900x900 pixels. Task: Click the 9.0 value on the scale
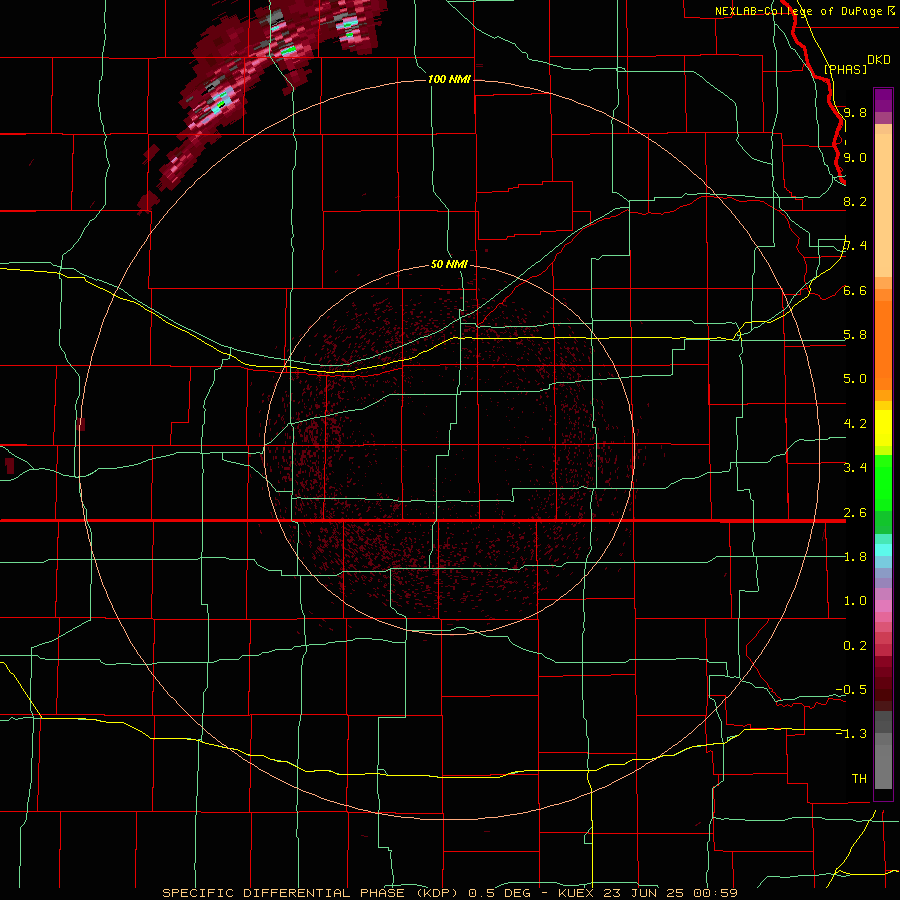pyautogui.click(x=855, y=157)
